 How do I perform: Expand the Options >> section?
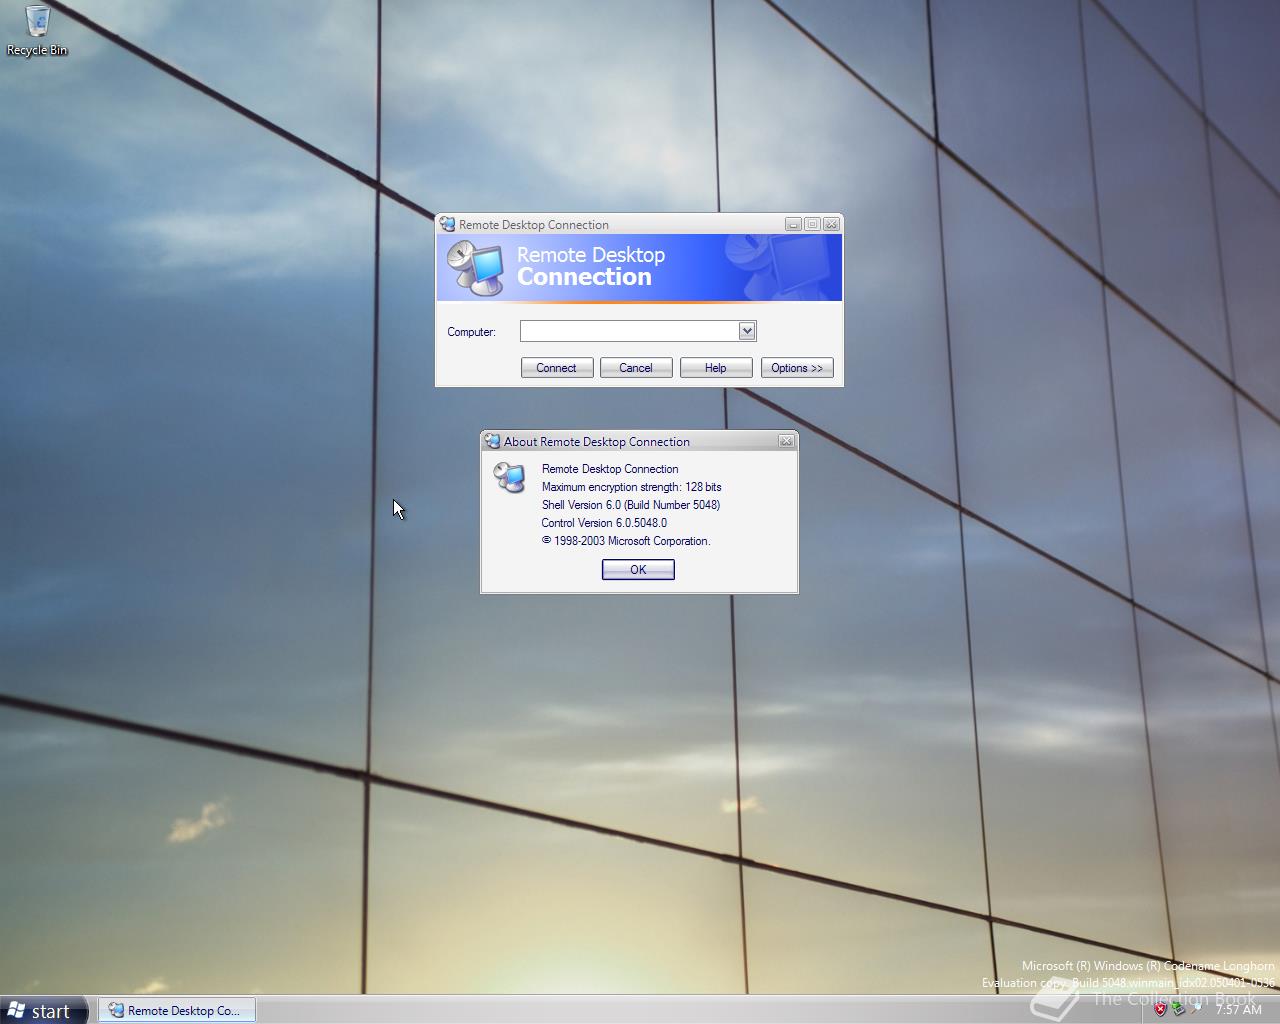pyautogui.click(x=797, y=368)
